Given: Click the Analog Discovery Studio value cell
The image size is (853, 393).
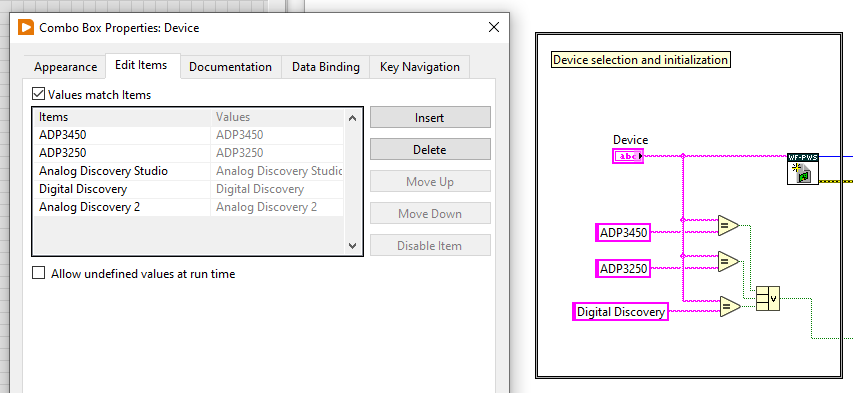Looking at the screenshot, I should coord(277,171).
